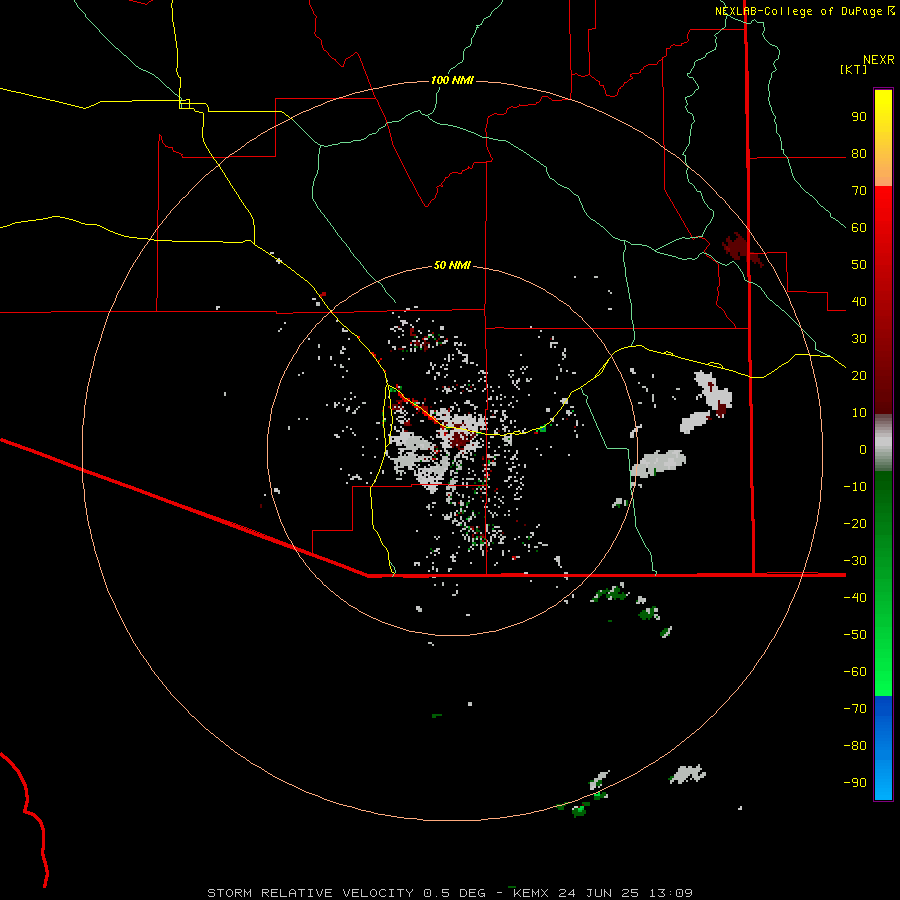This screenshot has height=900, width=900.
Task: Select the 20 value on the velocity scale
Action: (x=859, y=376)
